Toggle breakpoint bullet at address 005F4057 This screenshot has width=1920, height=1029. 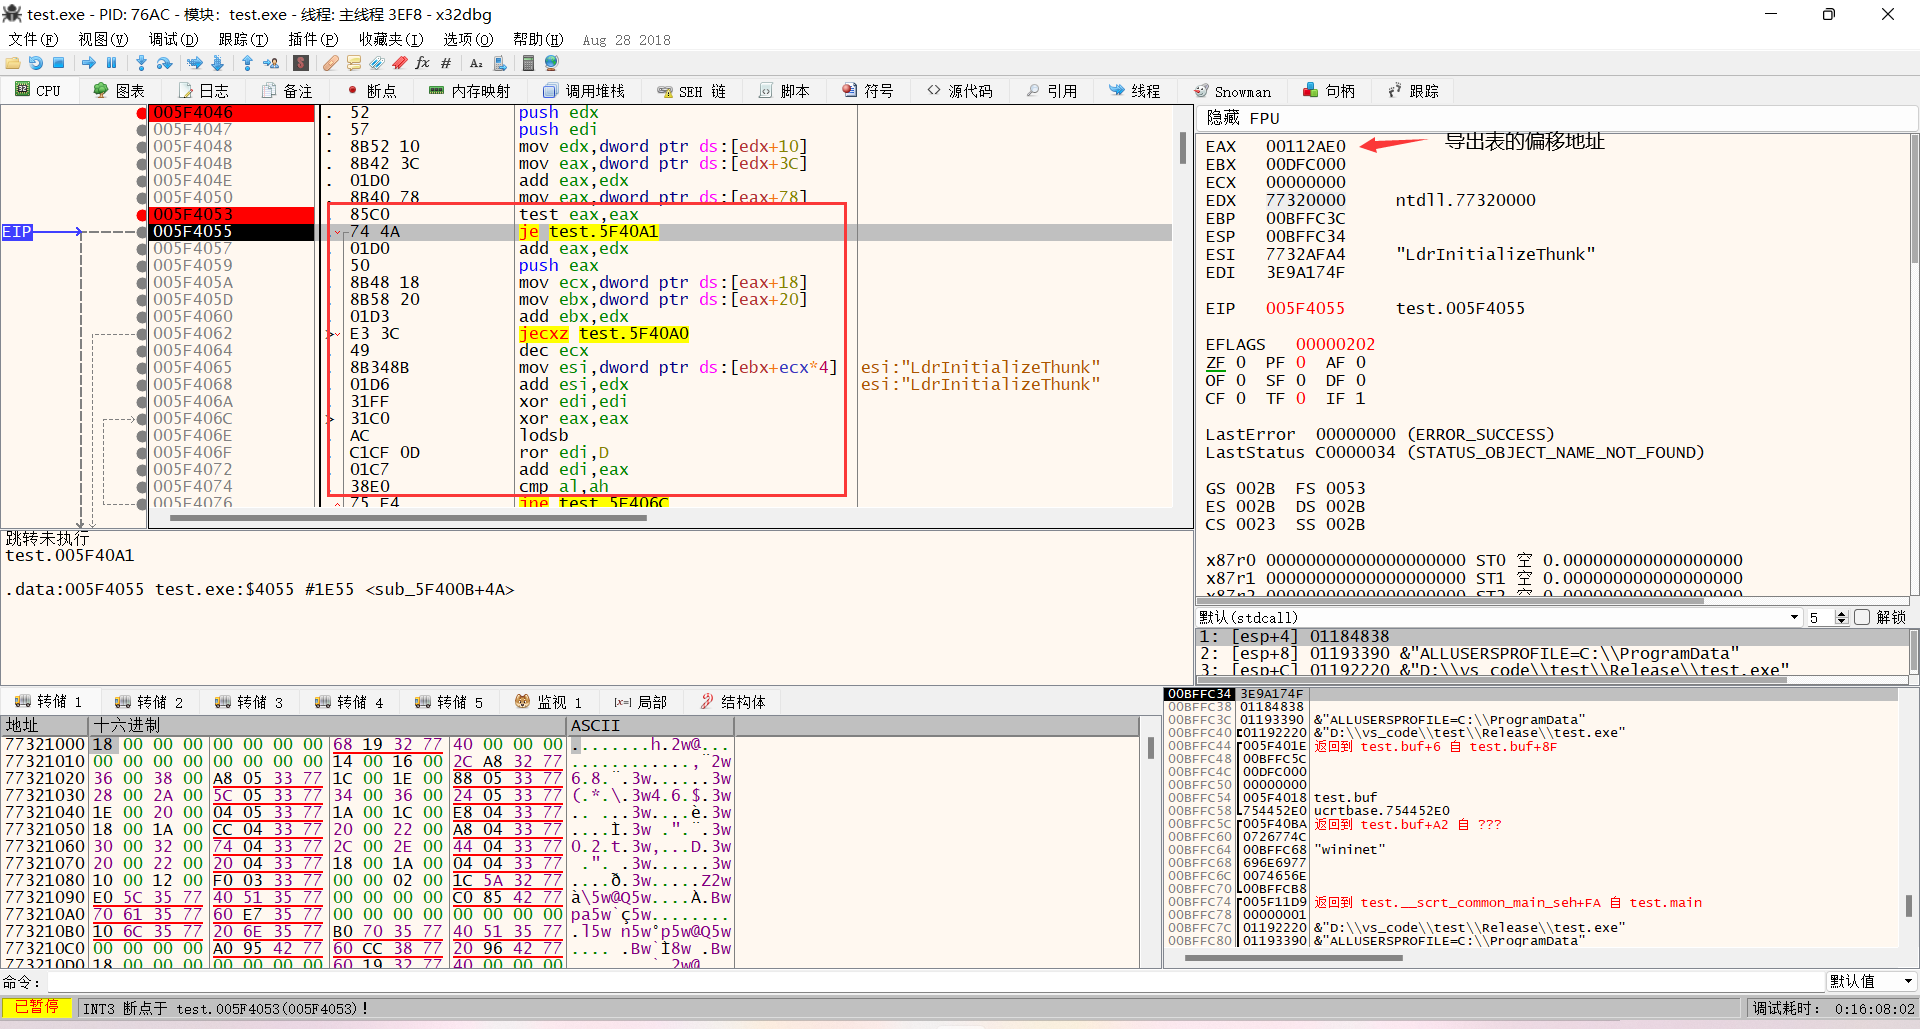[142, 248]
